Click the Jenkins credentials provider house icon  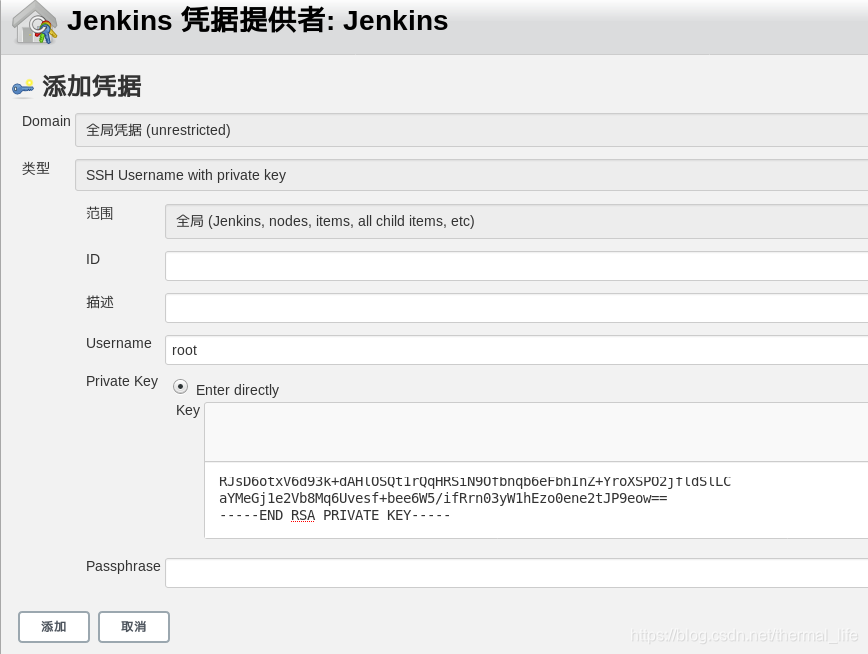[34, 24]
